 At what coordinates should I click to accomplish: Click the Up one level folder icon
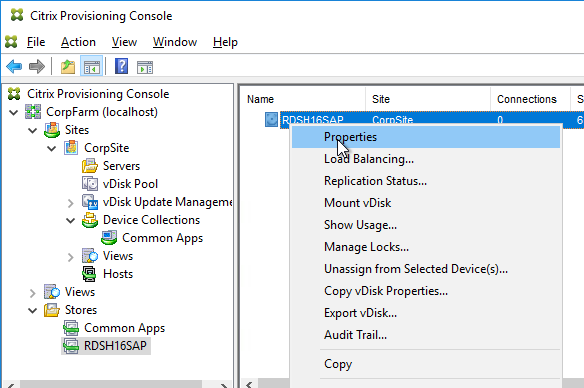pos(68,67)
